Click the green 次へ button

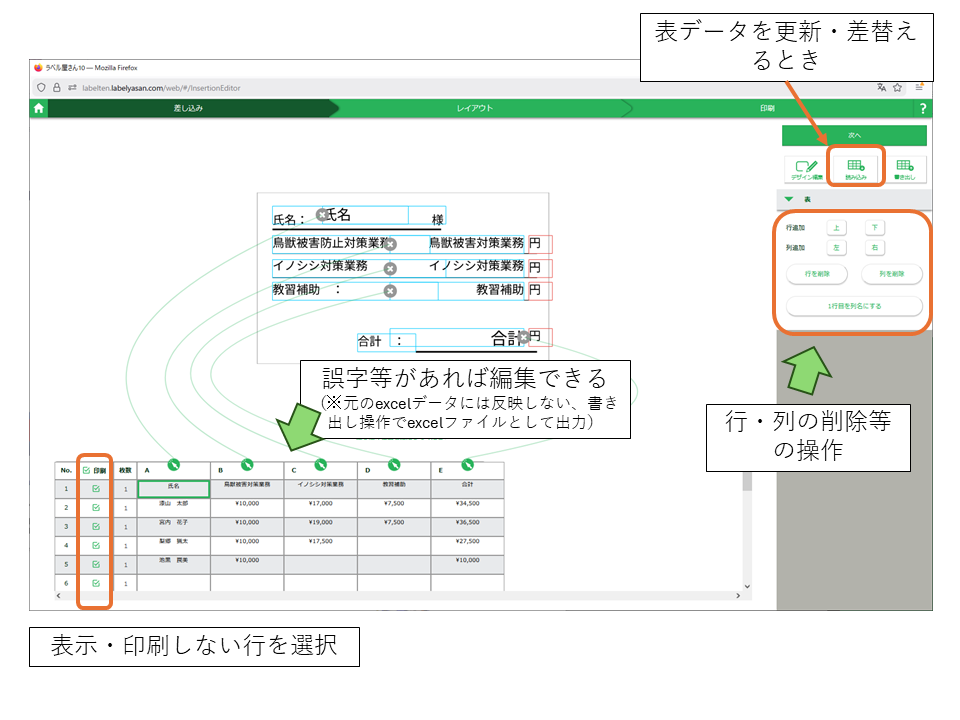pyautogui.click(x=854, y=135)
